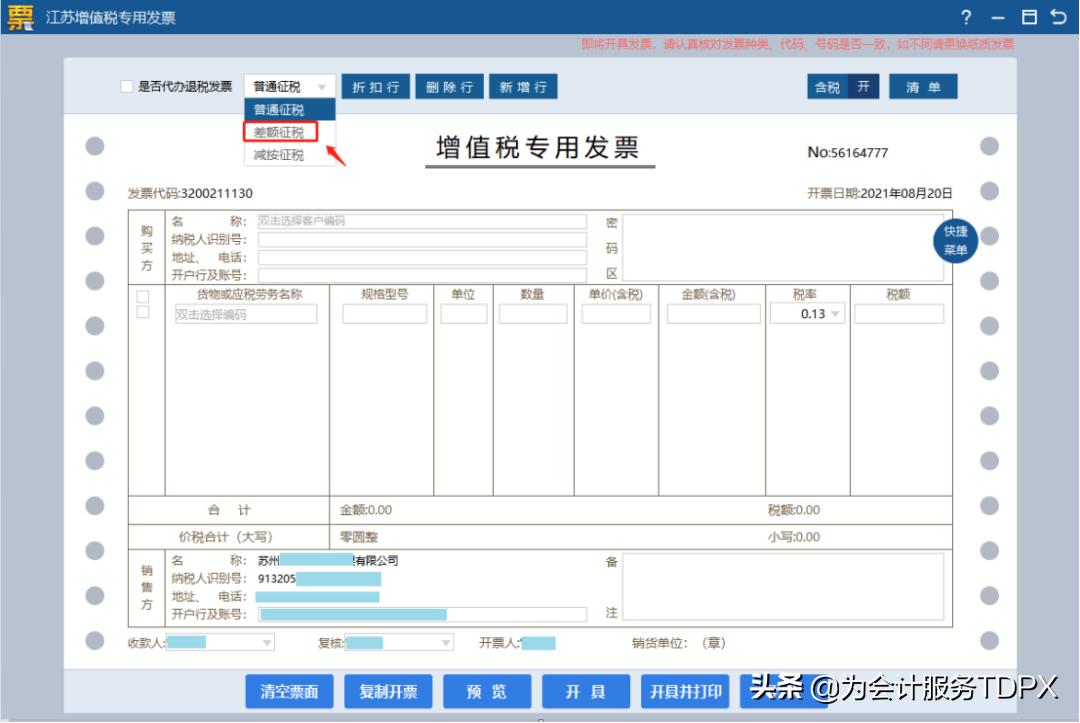Open help via the question mark icon

click(x=965, y=17)
